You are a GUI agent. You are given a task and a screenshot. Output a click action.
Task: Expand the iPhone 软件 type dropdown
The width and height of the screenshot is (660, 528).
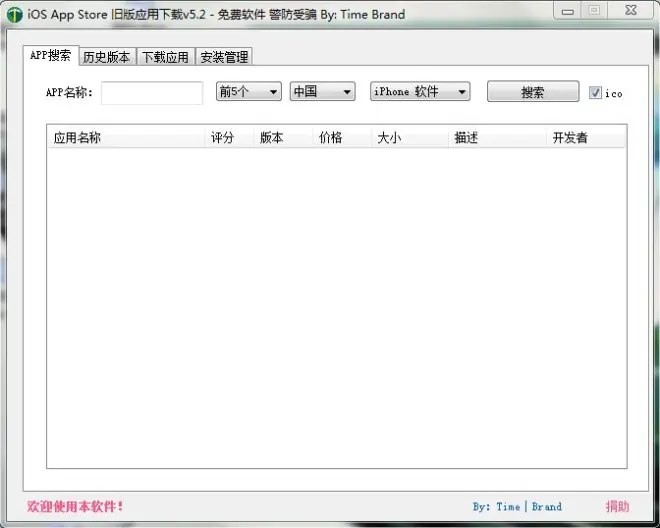click(420, 91)
